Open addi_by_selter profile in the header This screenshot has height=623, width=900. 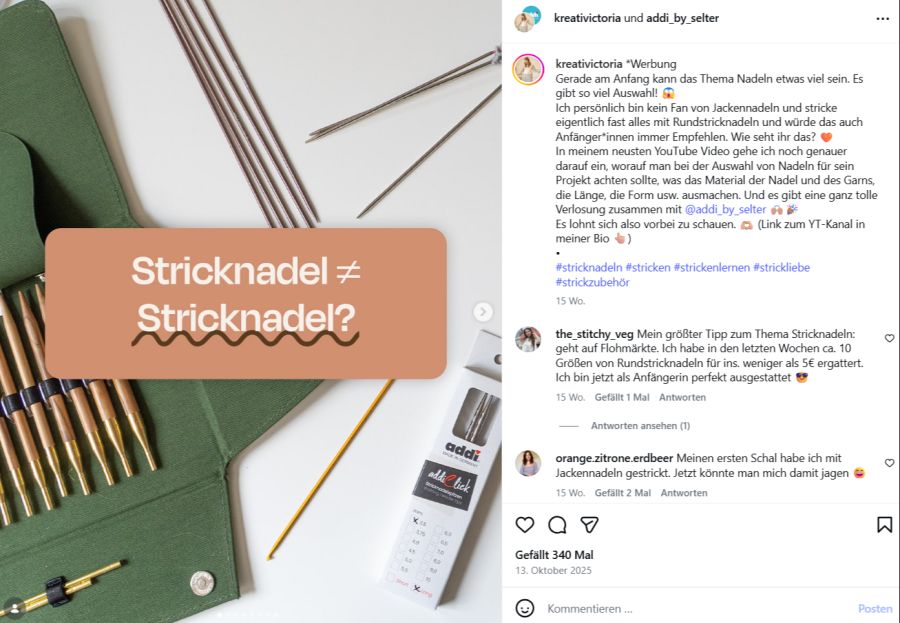point(682,18)
